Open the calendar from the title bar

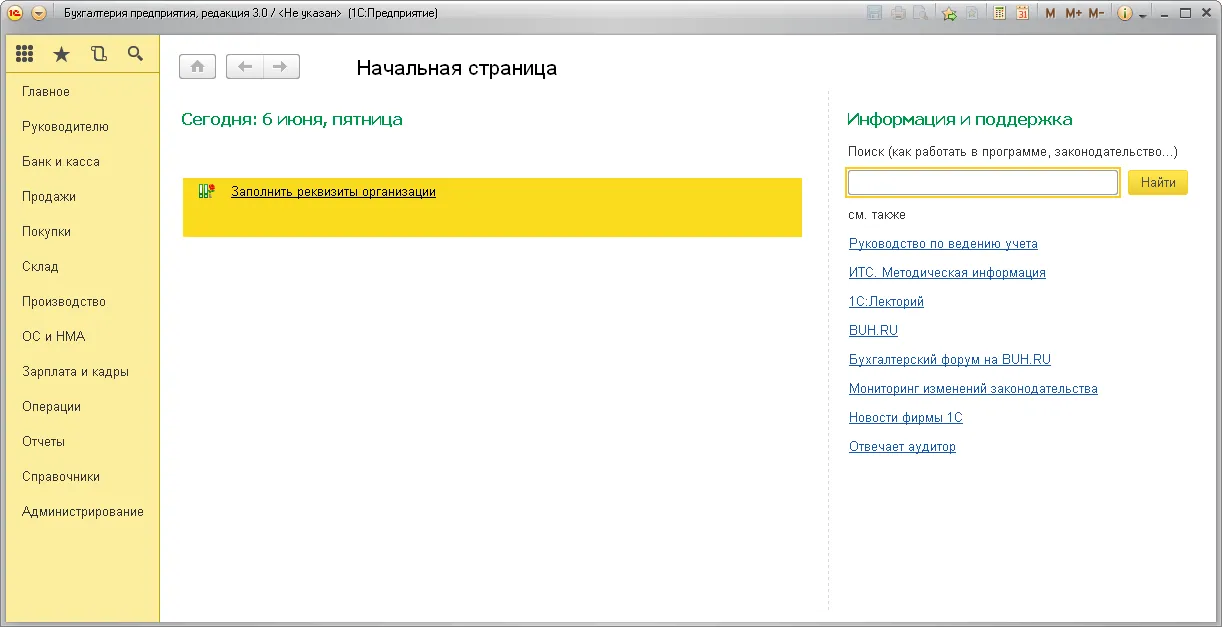[1020, 13]
